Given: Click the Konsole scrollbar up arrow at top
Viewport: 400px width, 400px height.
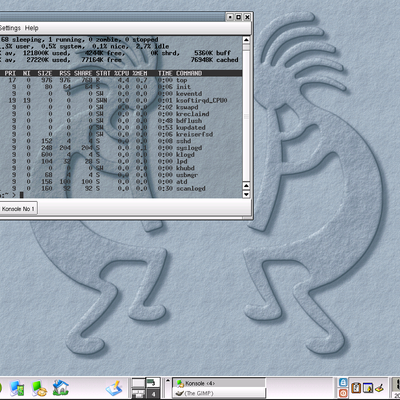Looking at the screenshot, I should click(246, 40).
